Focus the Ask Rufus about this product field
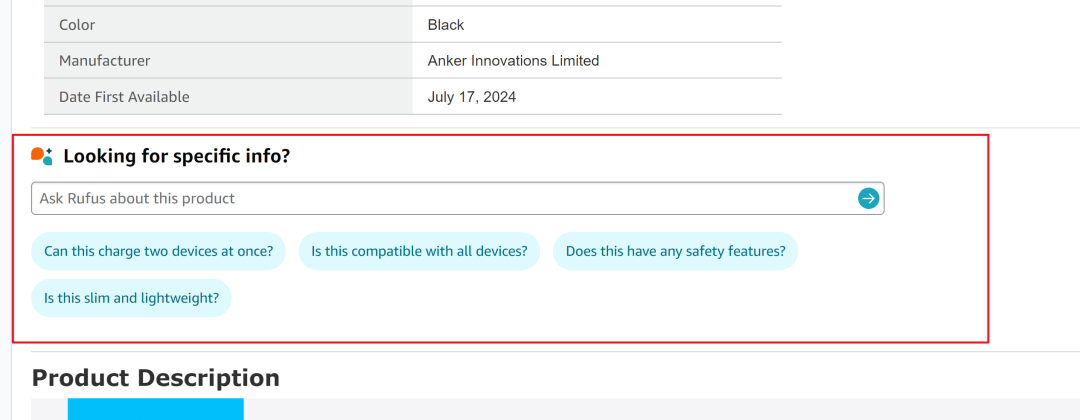Screen dimensions: 1080x420 click(x=457, y=198)
